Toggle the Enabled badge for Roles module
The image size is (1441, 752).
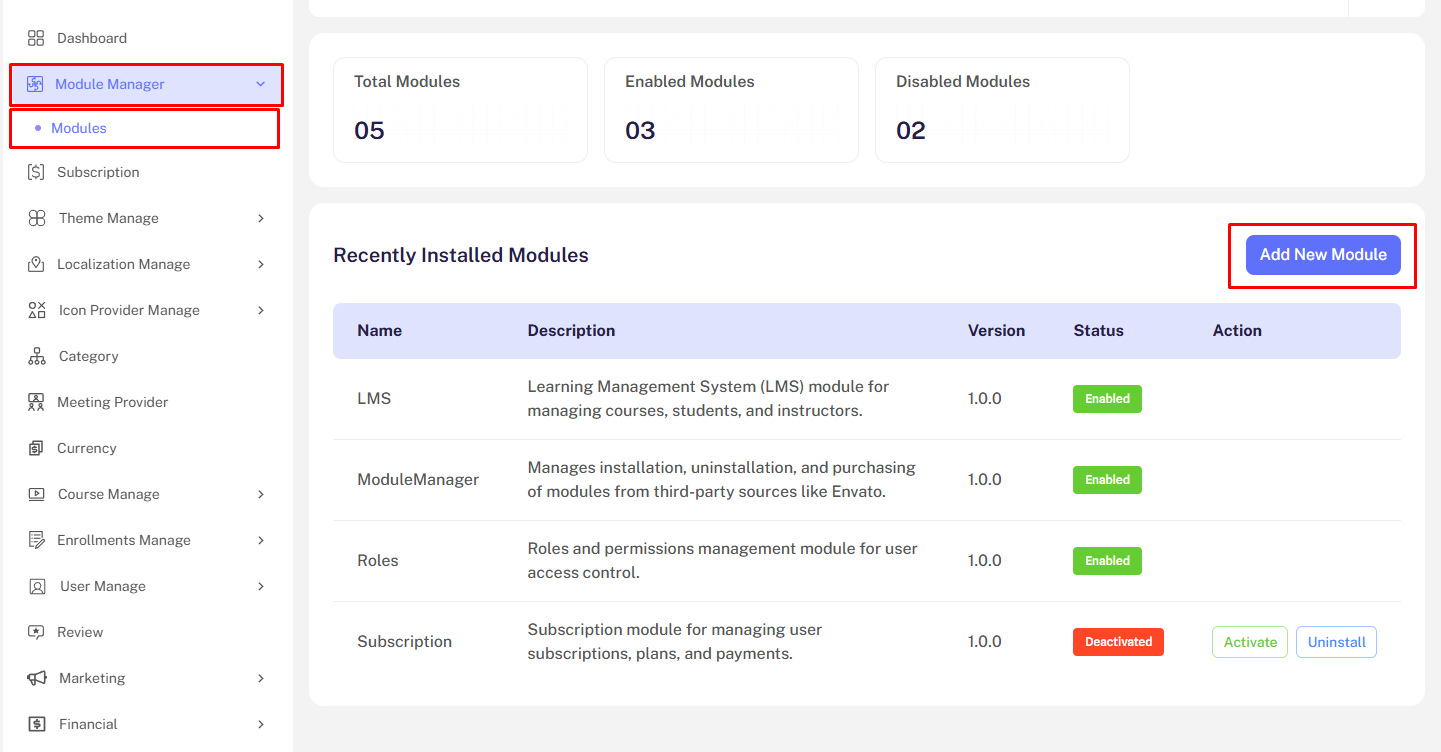click(x=1107, y=560)
